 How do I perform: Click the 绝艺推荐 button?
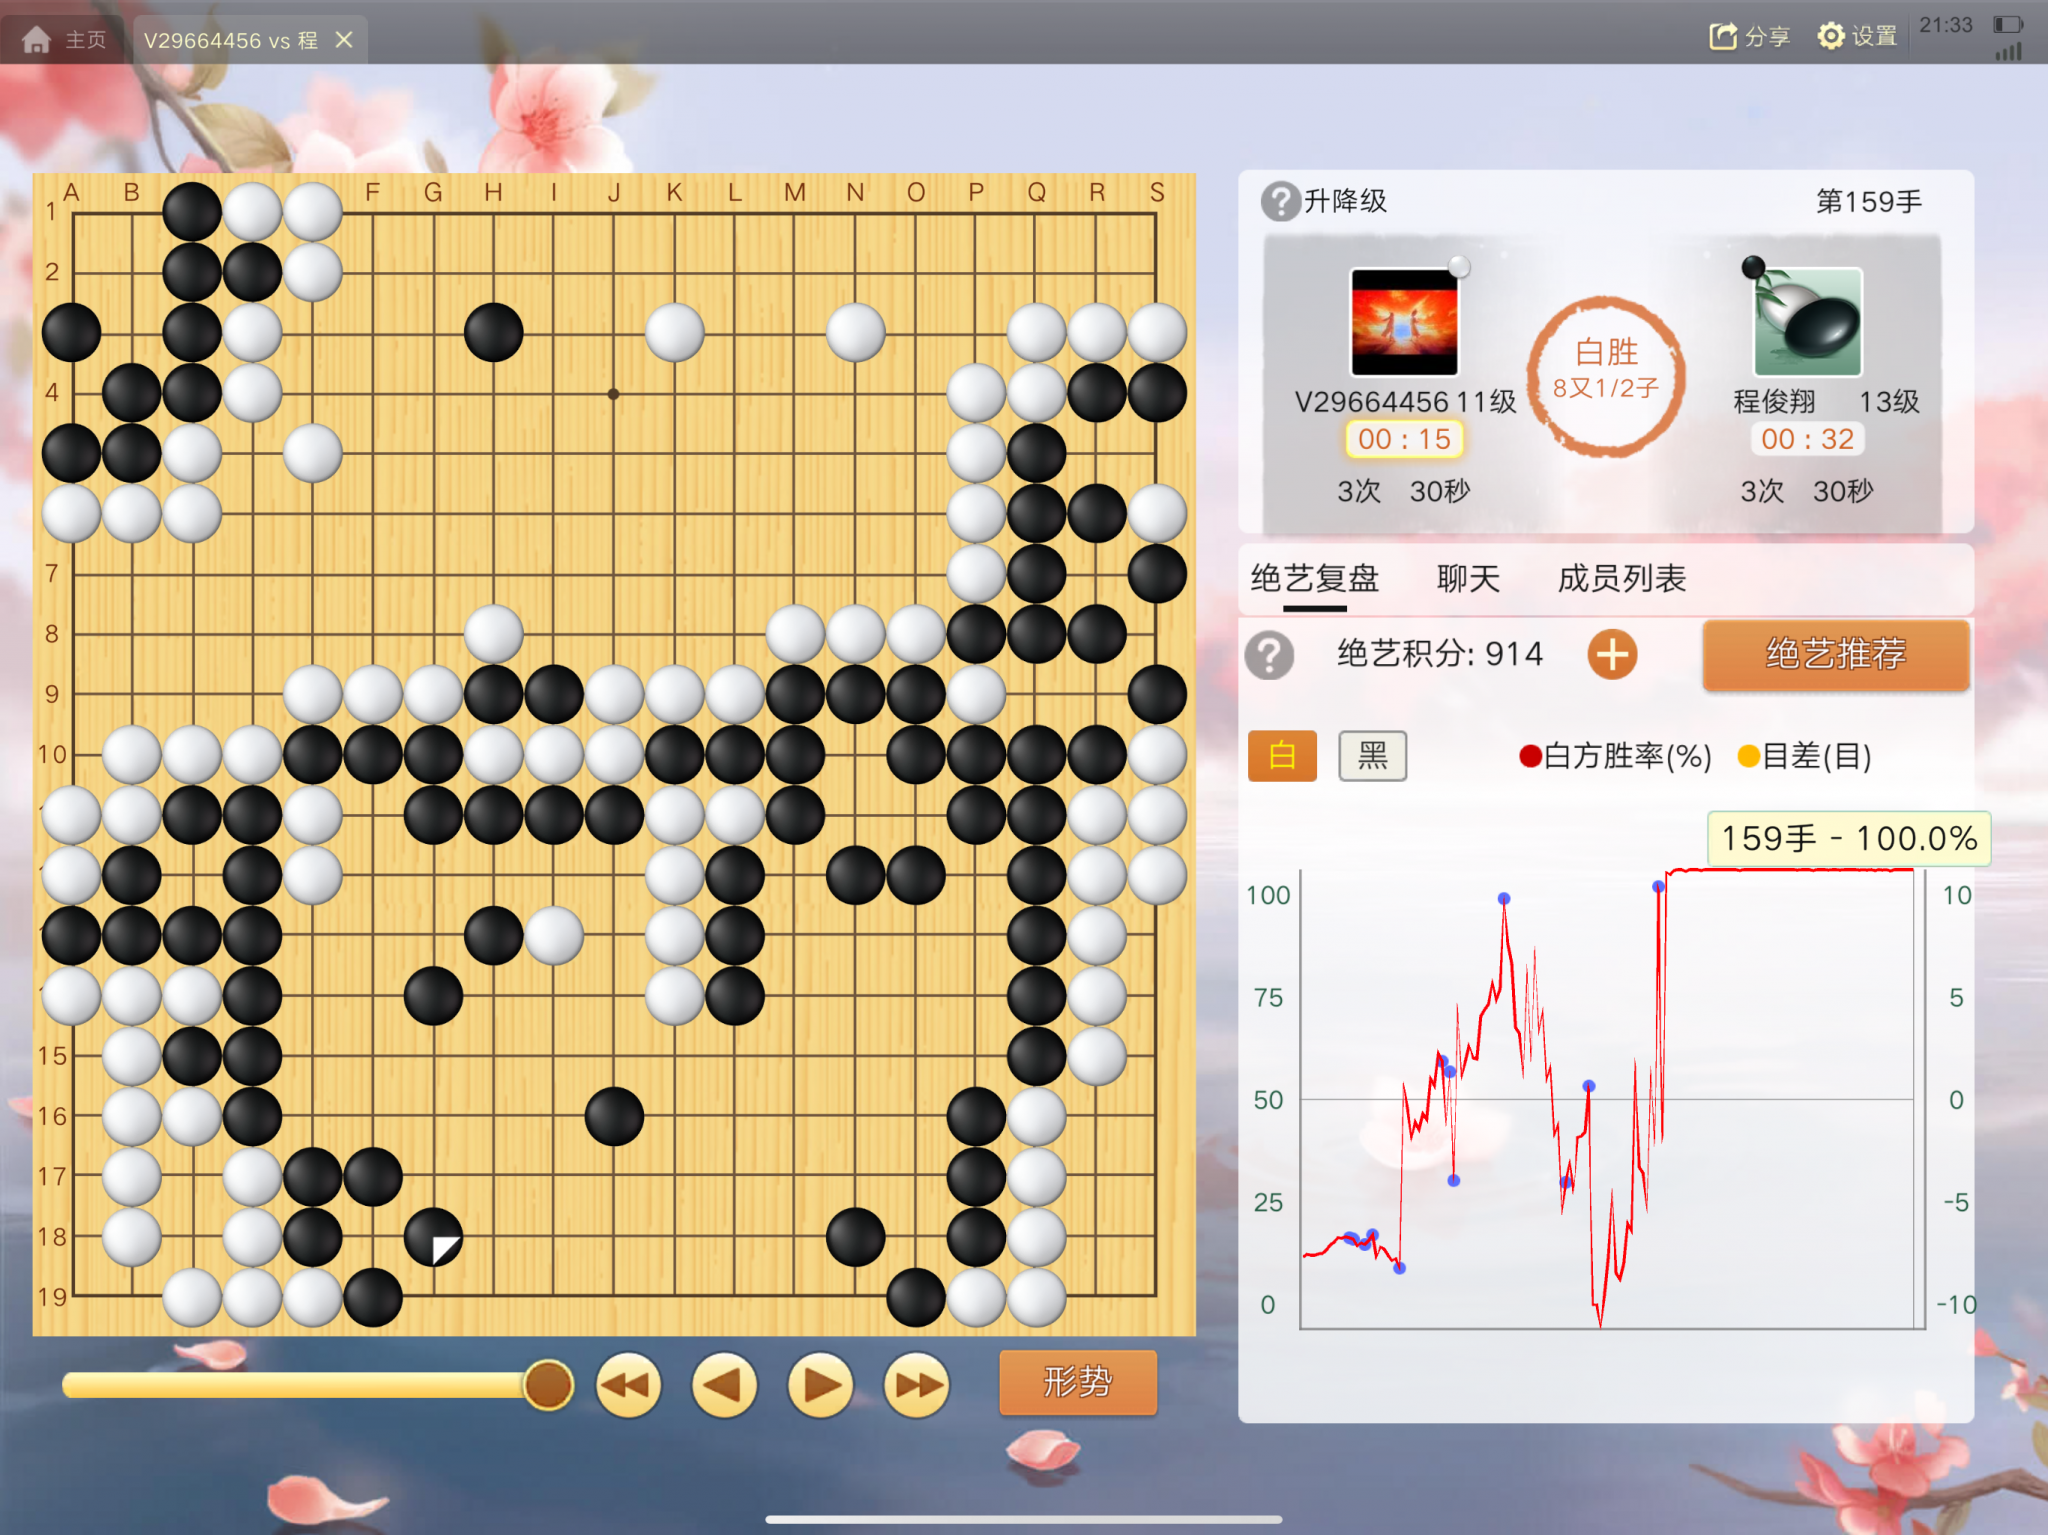coord(1836,654)
